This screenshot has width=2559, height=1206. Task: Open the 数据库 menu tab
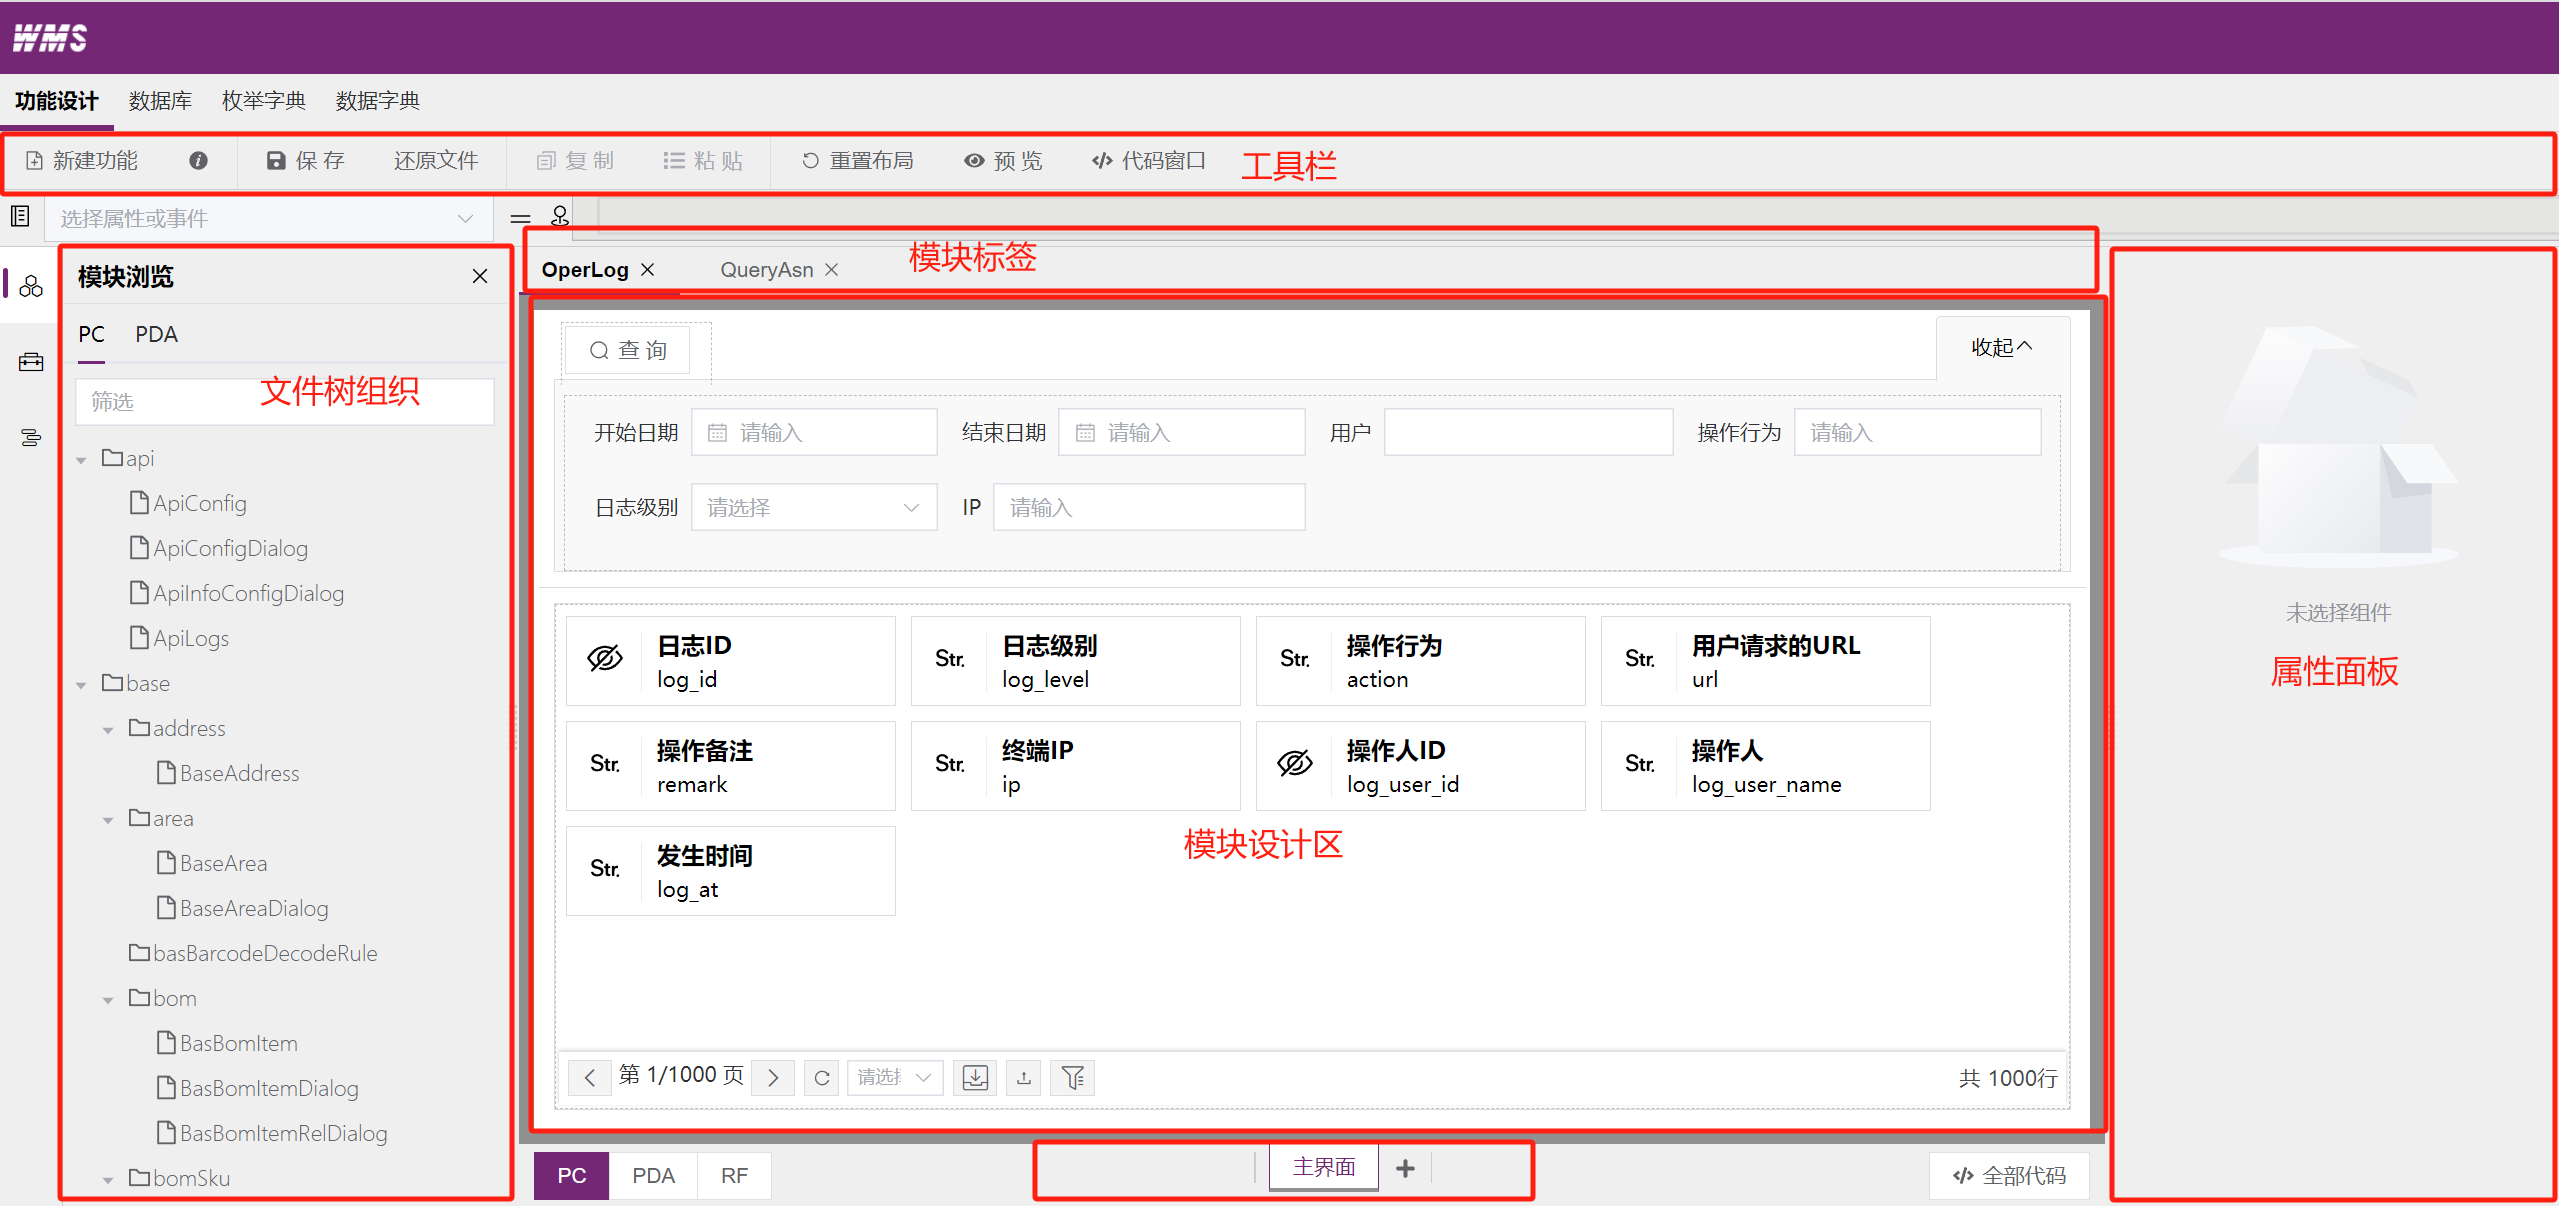[x=160, y=101]
